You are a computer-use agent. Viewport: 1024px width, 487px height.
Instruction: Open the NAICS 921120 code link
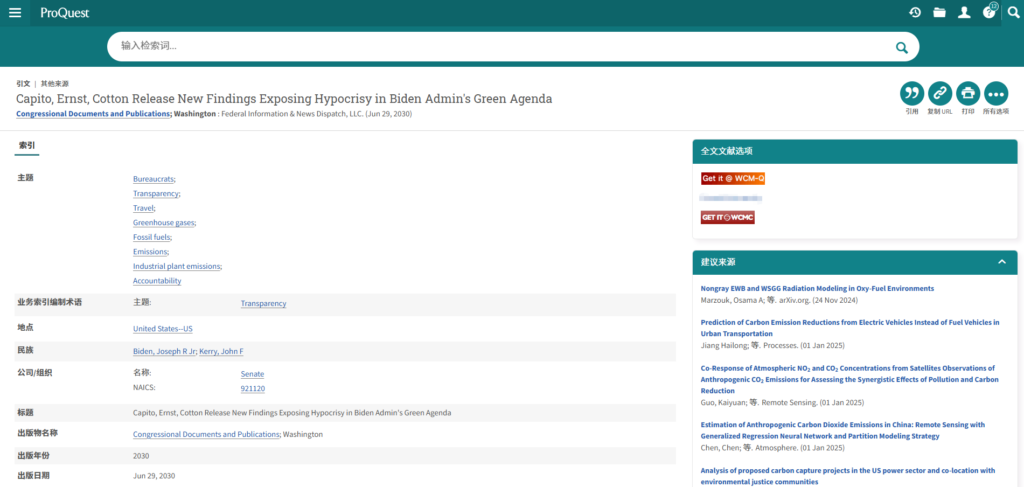tap(252, 388)
